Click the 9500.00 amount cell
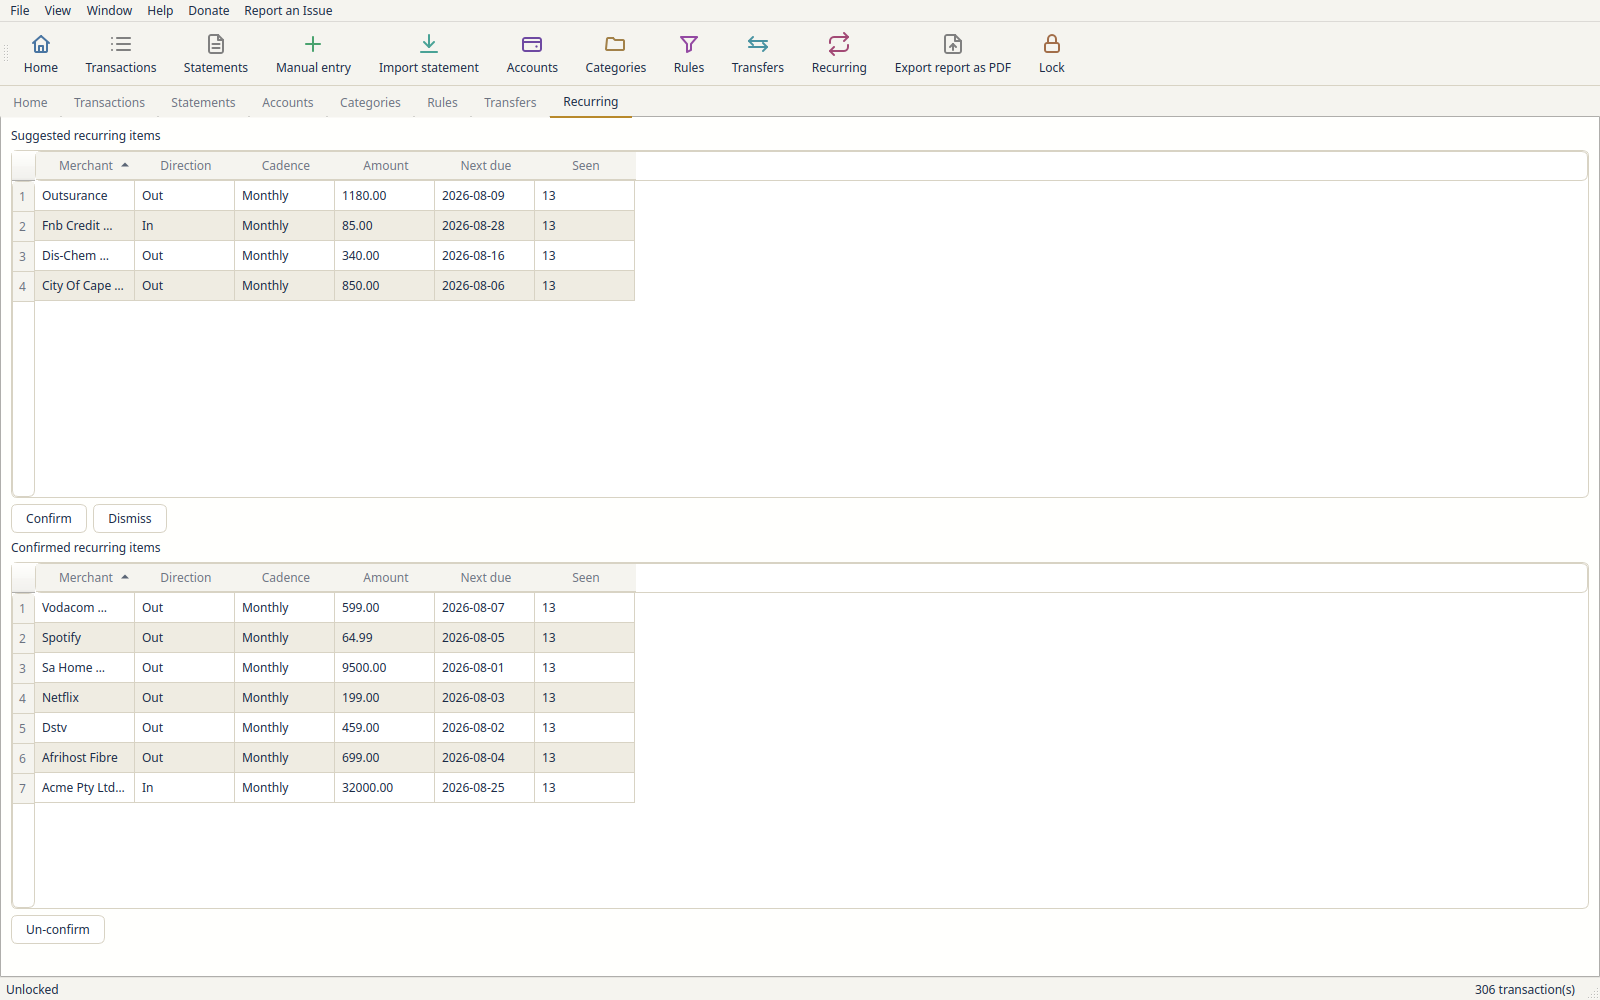The image size is (1600, 1000). (385, 668)
